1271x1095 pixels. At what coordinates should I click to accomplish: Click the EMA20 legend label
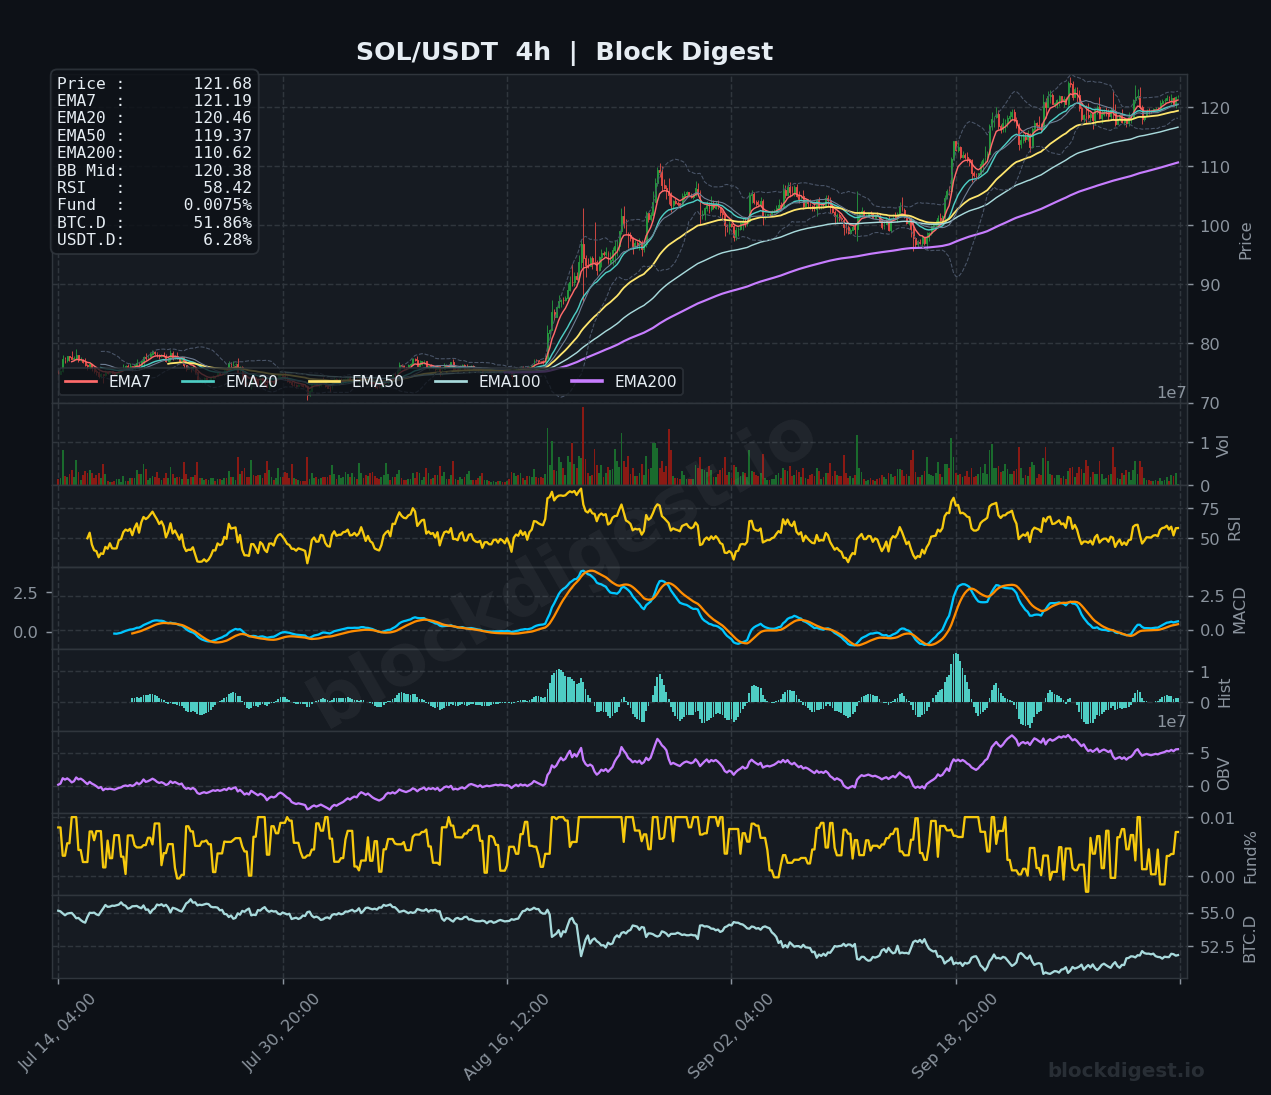point(251,381)
